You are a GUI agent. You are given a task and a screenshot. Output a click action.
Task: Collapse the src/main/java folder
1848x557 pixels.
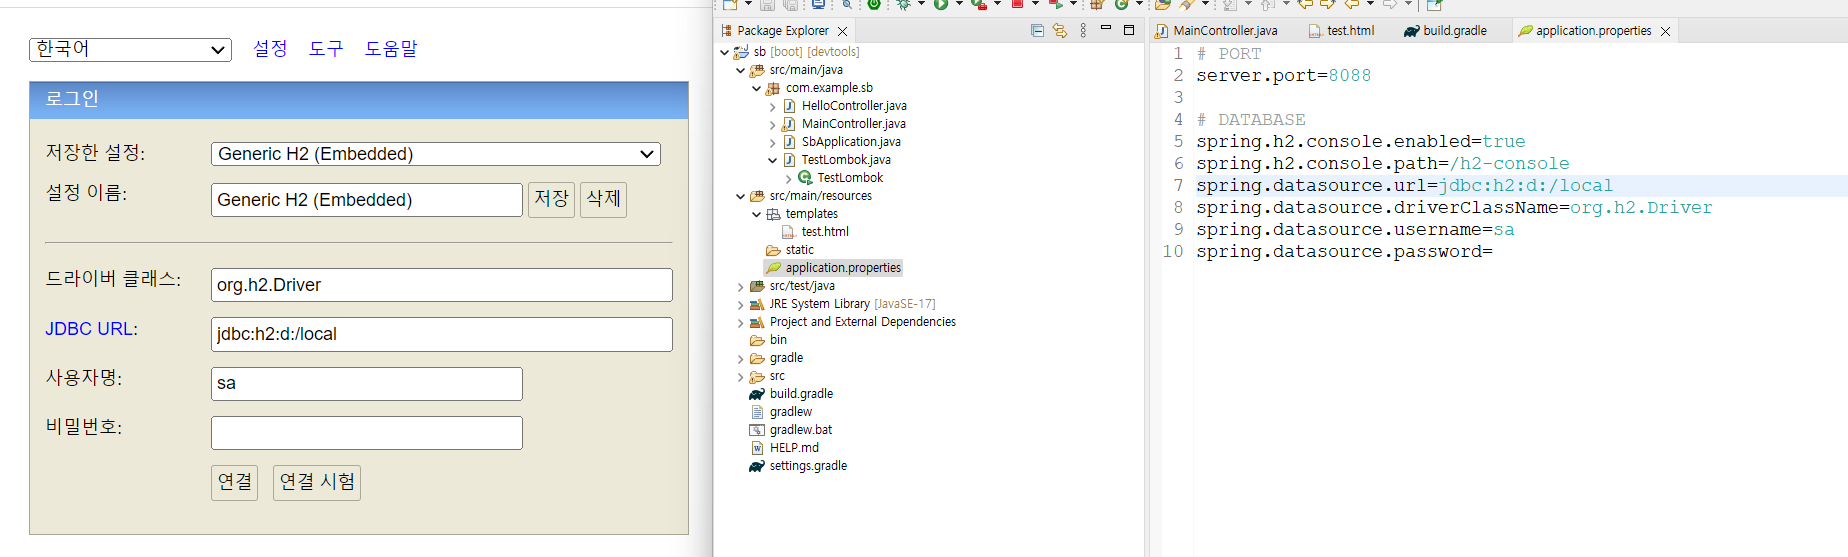tap(741, 70)
